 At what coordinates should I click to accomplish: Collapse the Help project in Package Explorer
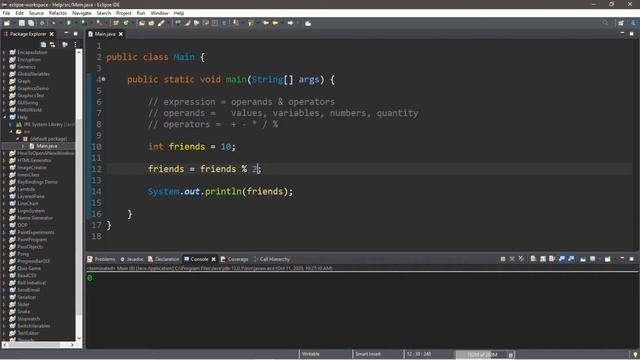click(4, 117)
